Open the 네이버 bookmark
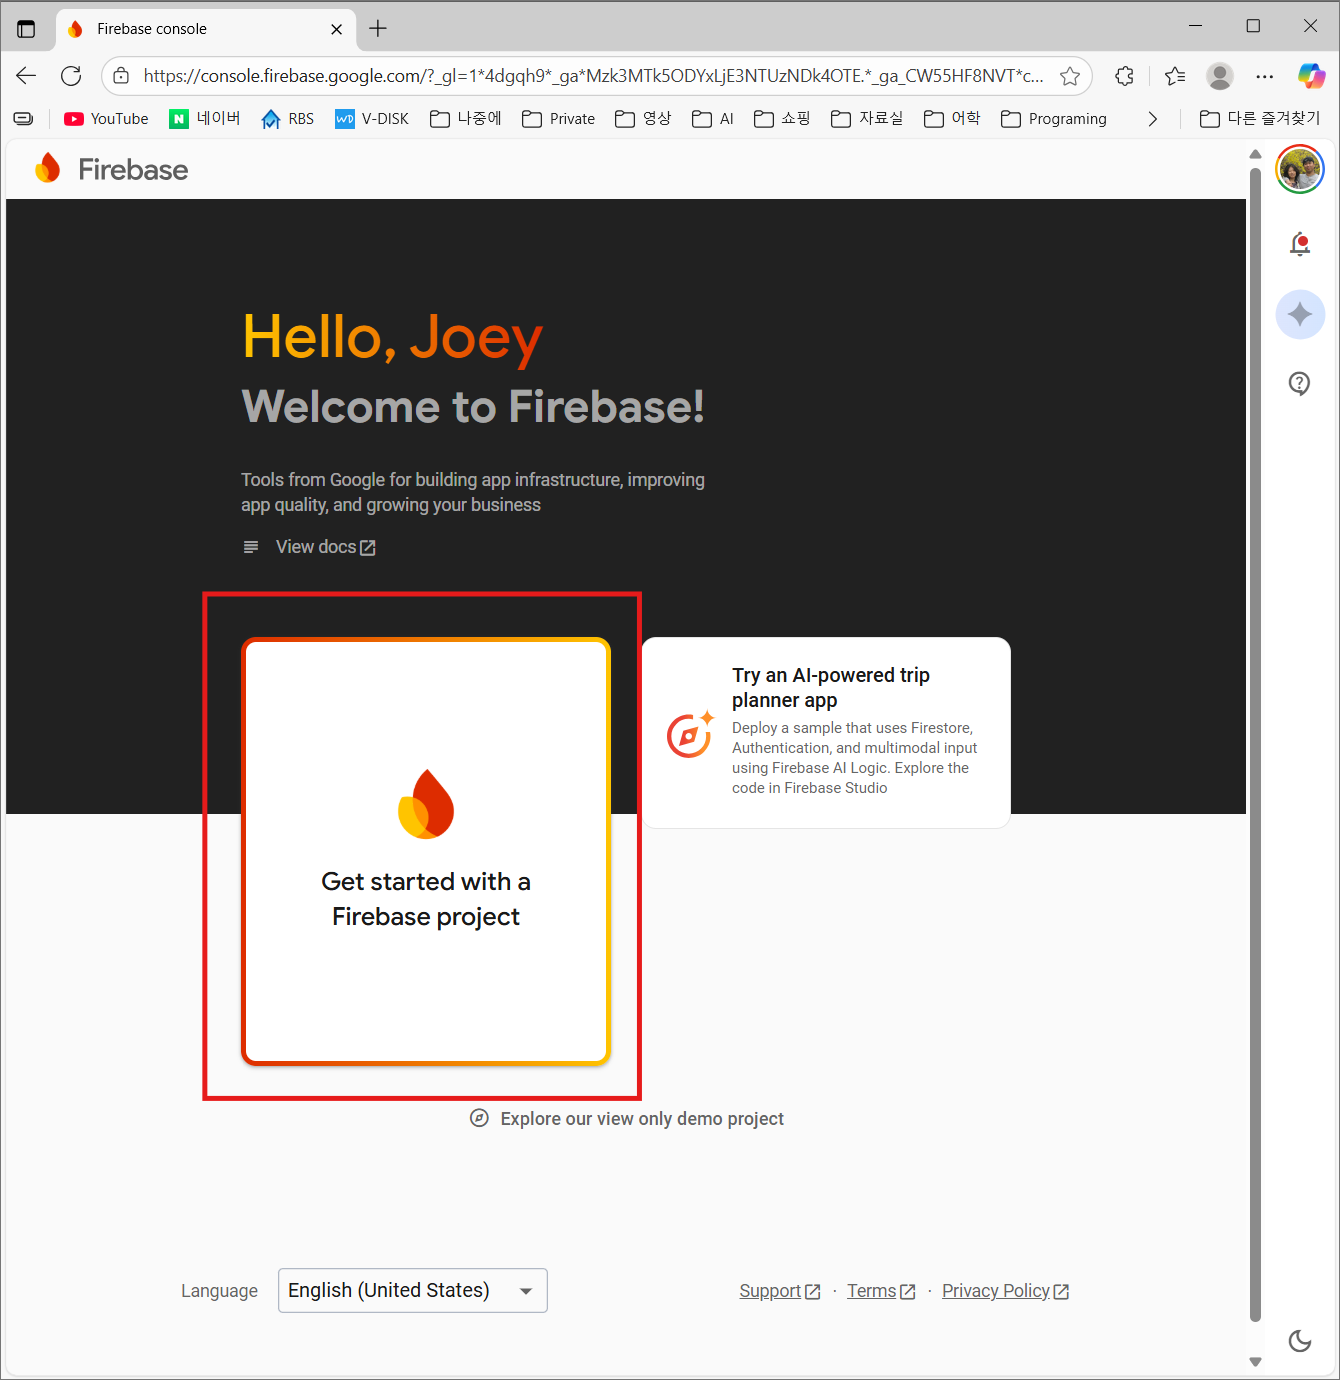Image resolution: width=1340 pixels, height=1380 pixels. pyautogui.click(x=205, y=119)
